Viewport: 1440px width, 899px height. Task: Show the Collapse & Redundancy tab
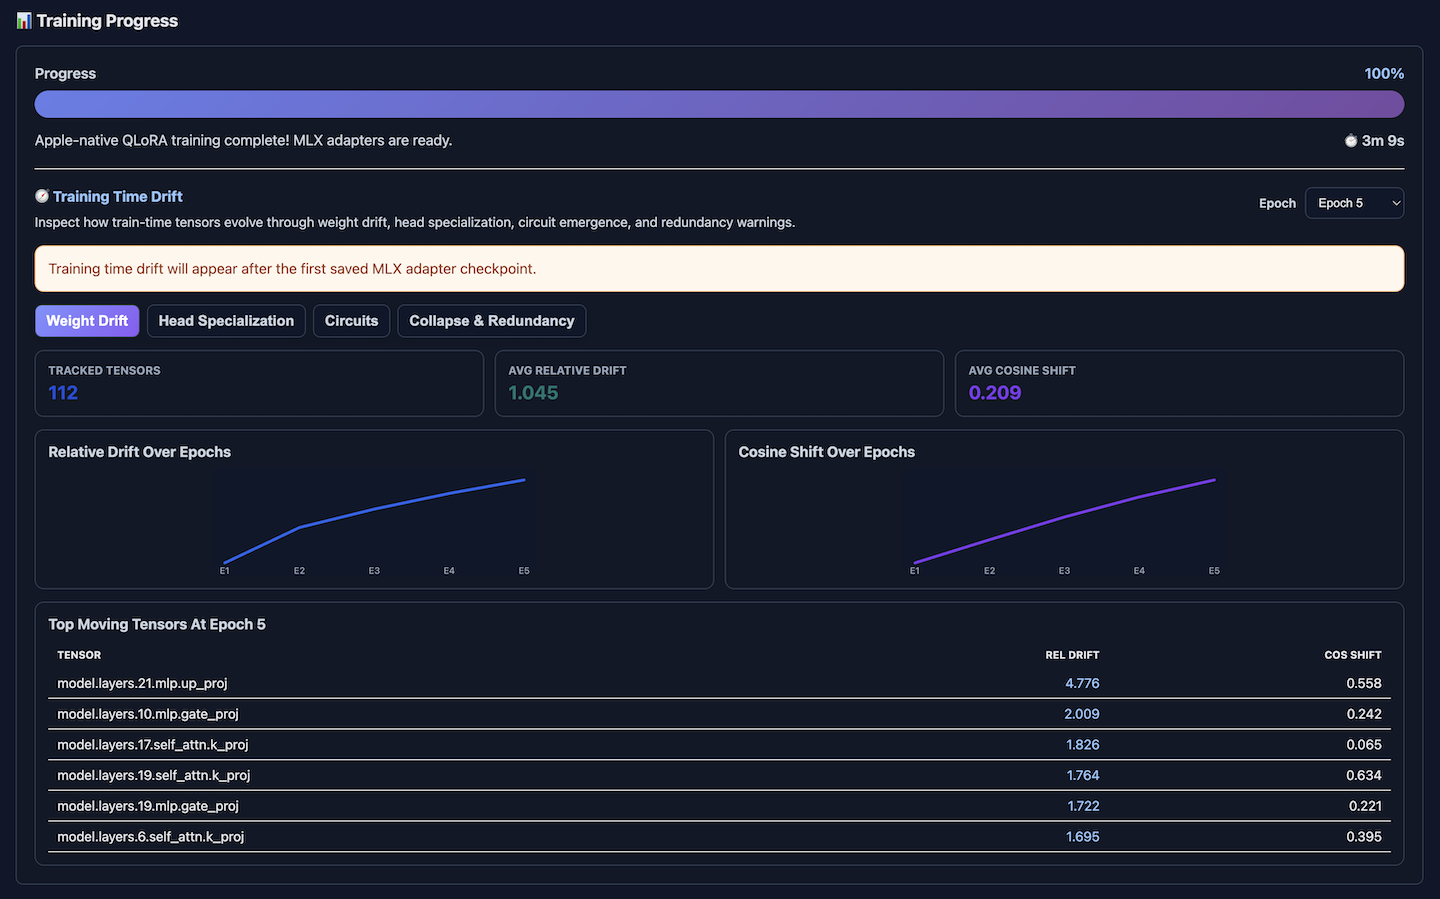click(x=491, y=321)
